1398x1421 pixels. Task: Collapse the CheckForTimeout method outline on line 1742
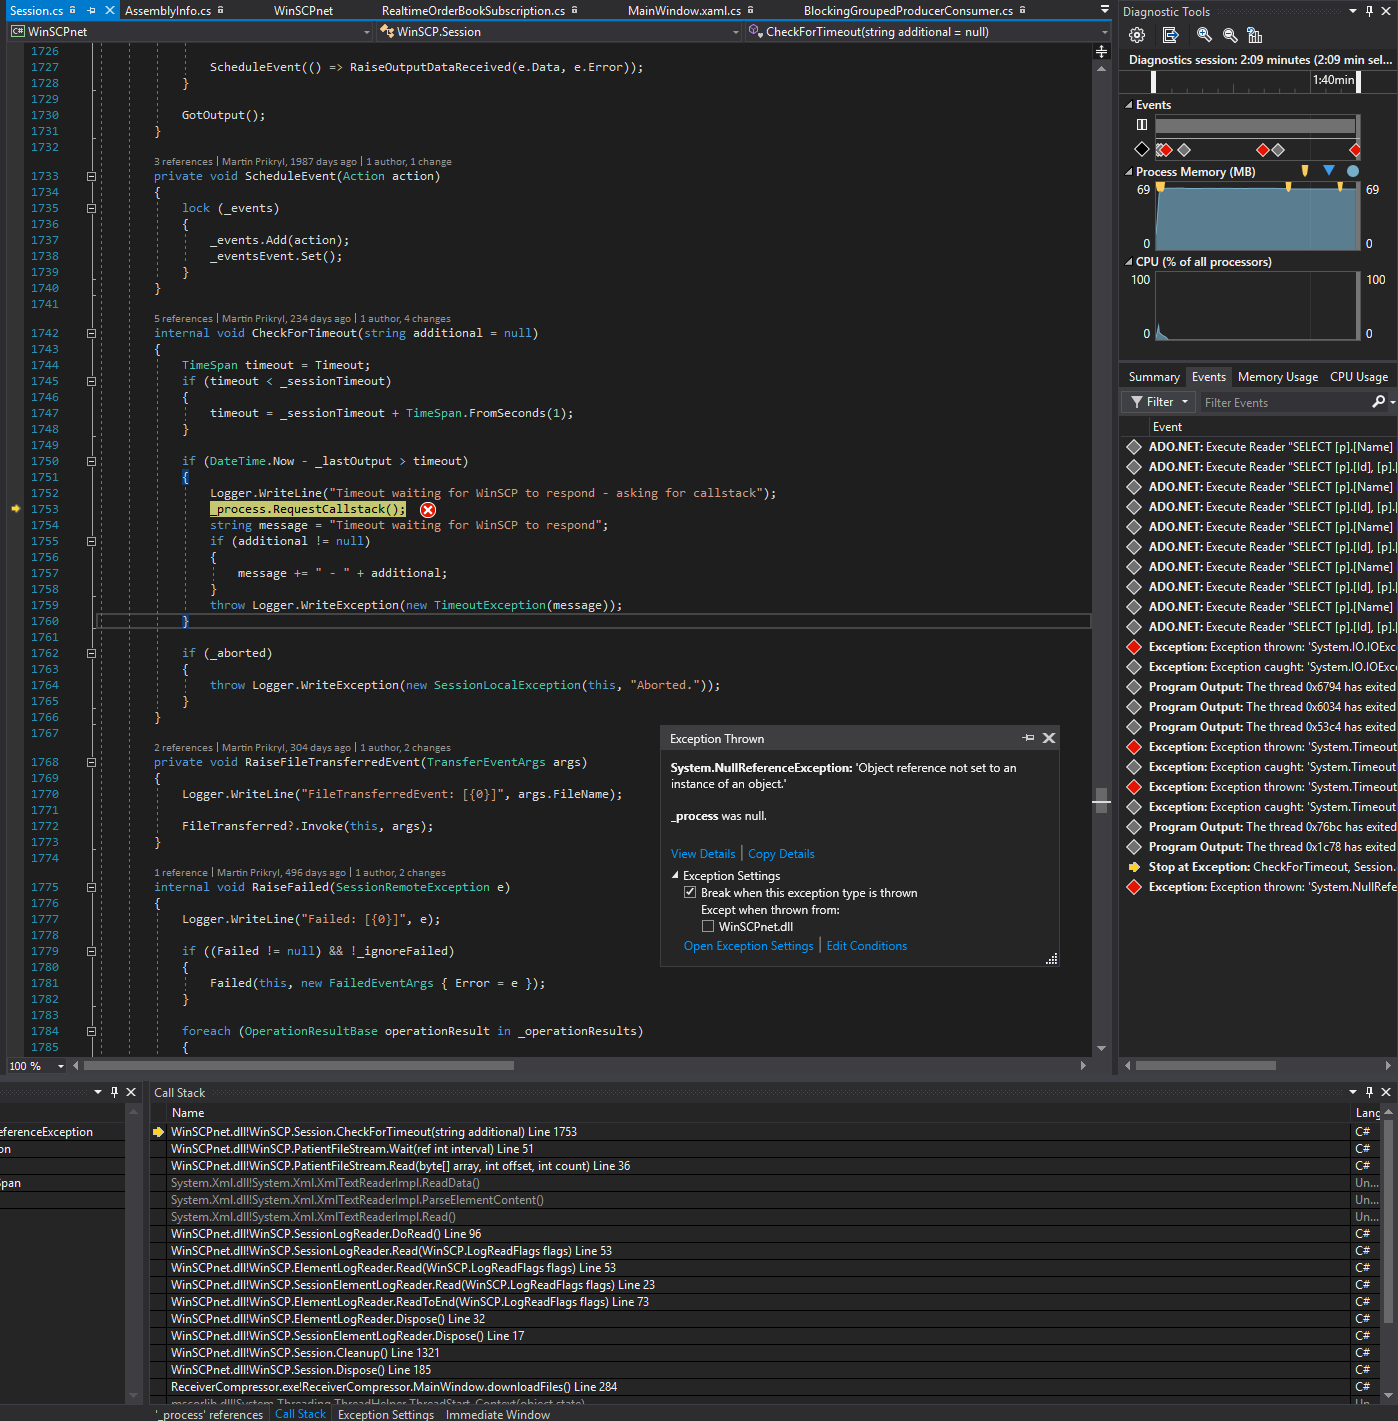(91, 334)
